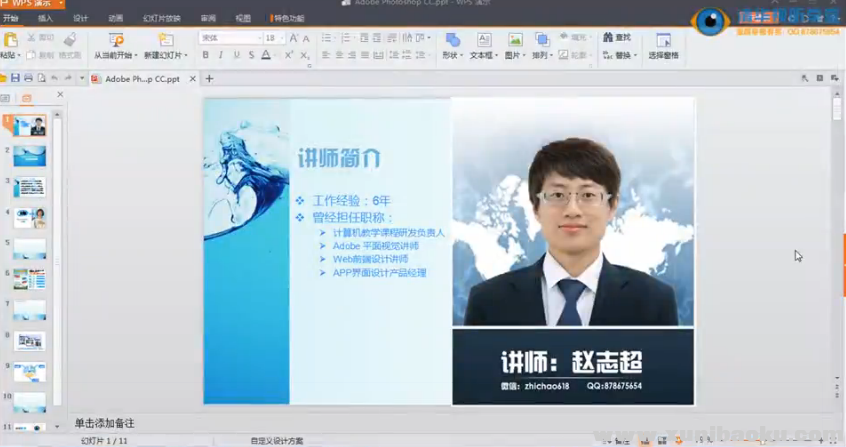Click the font color A swatch
The height and width of the screenshot is (447, 846).
tap(265, 56)
